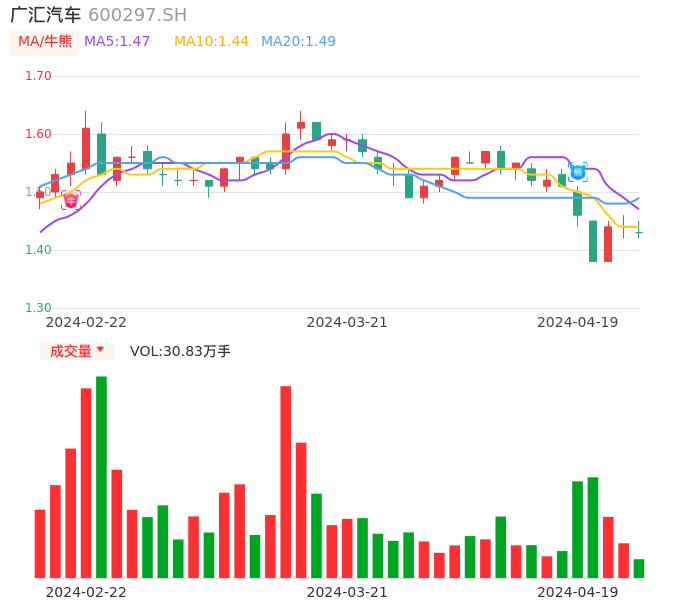Toggle the MA5 moving average line

click(x=117, y=42)
